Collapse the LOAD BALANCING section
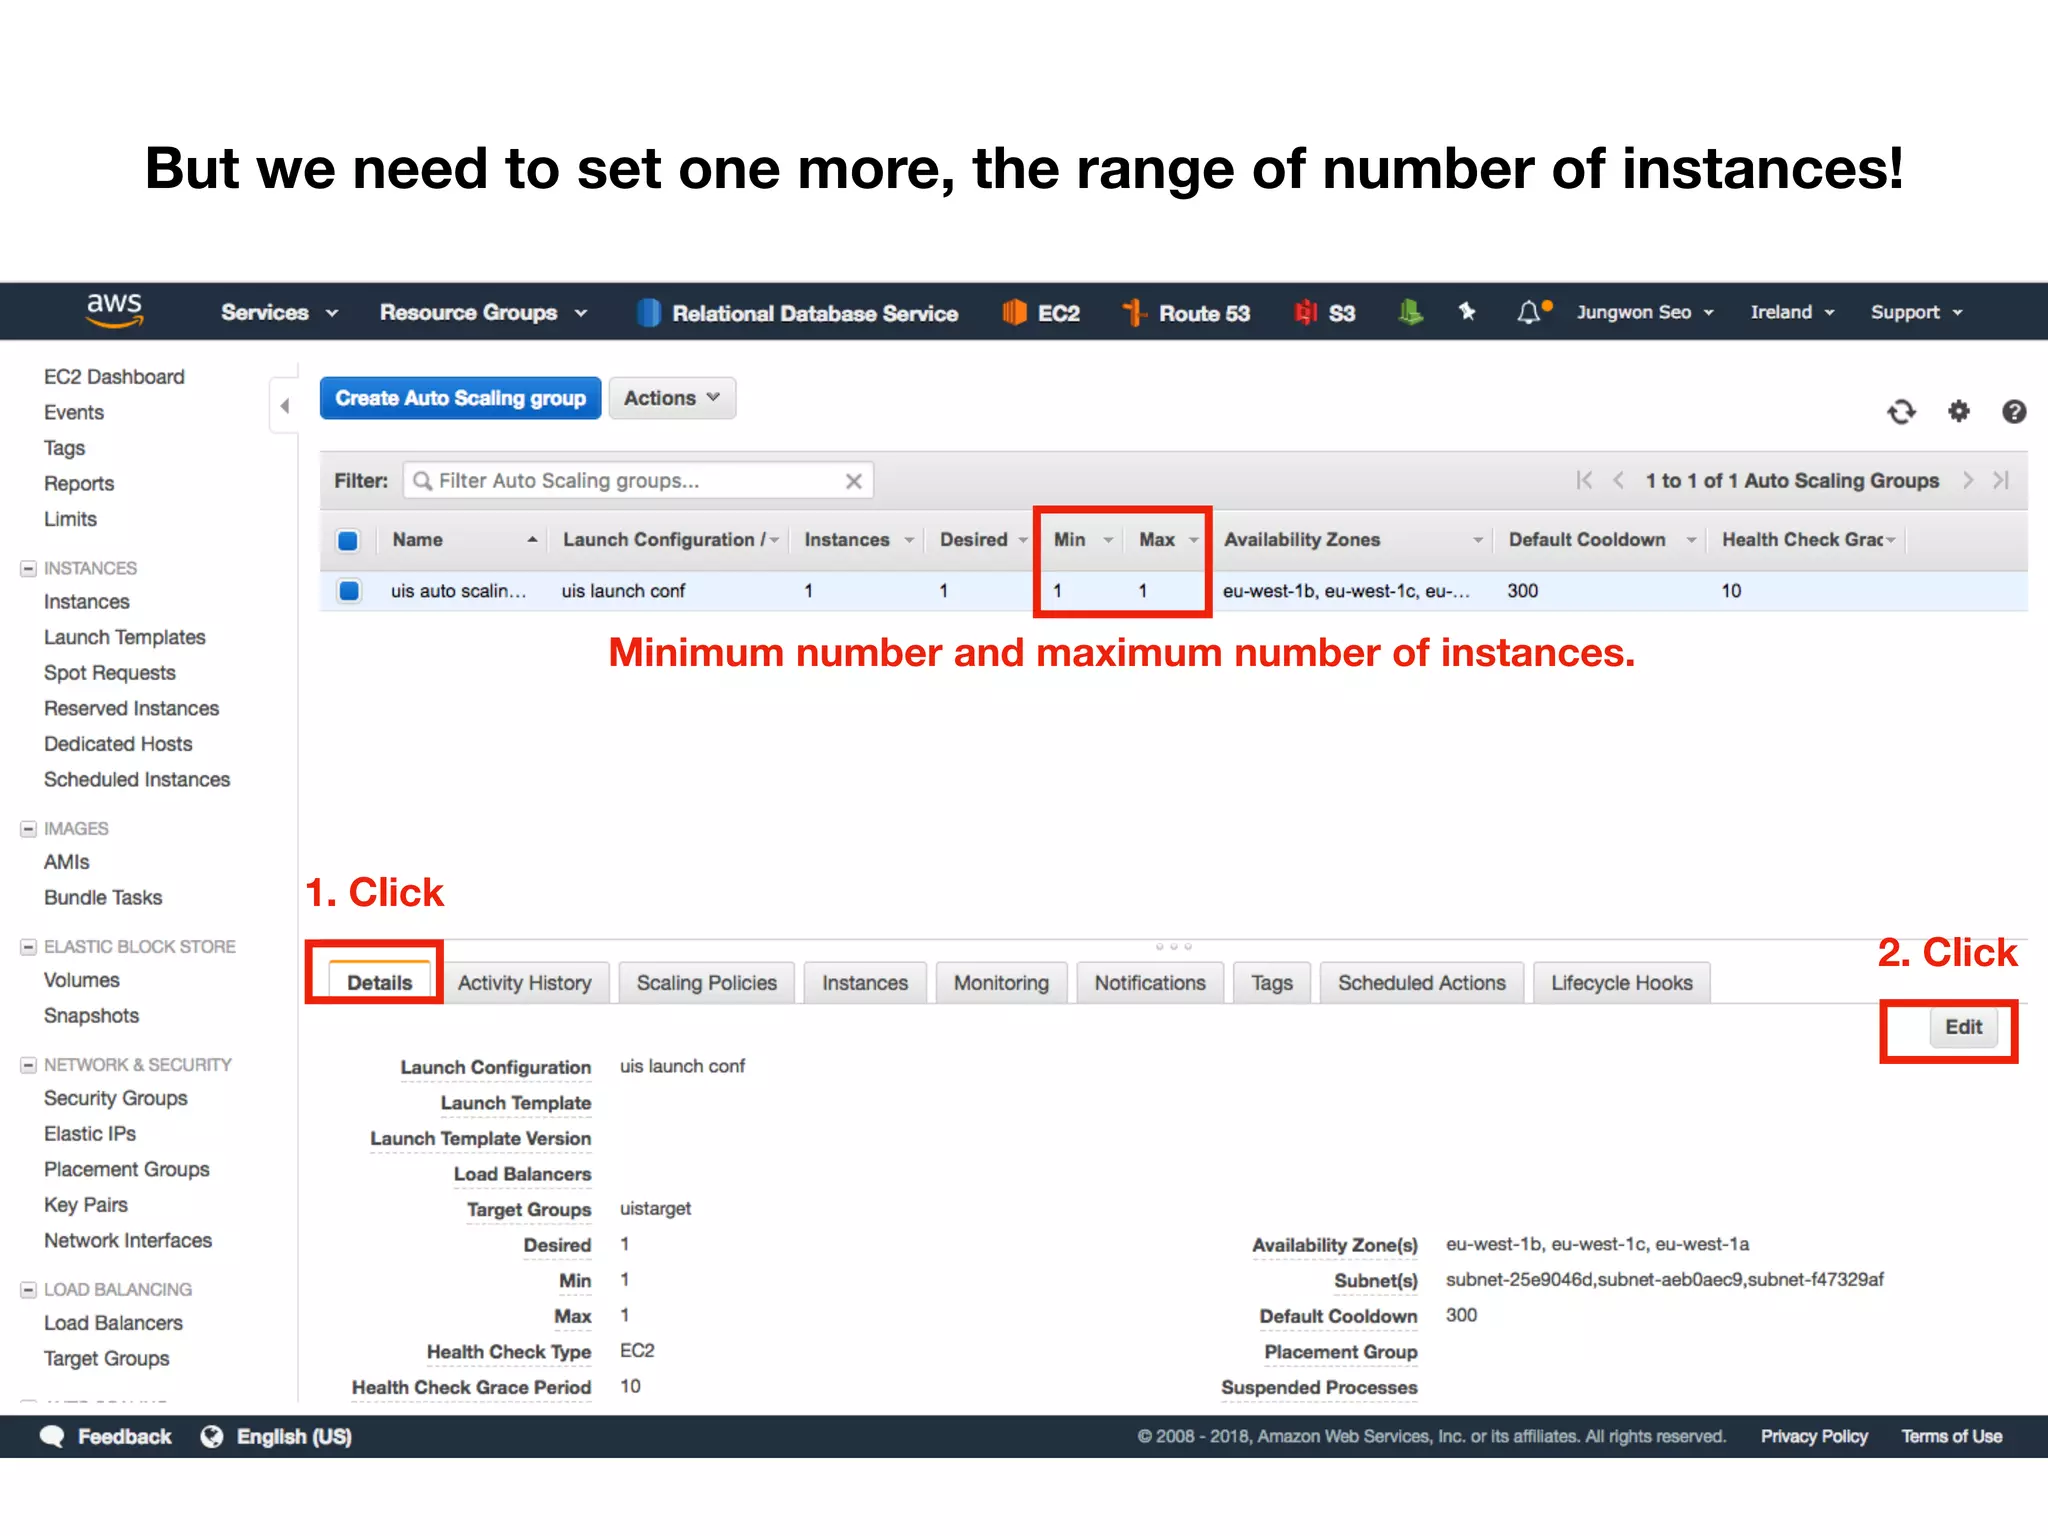The height and width of the screenshot is (1536, 2048). click(x=28, y=1290)
